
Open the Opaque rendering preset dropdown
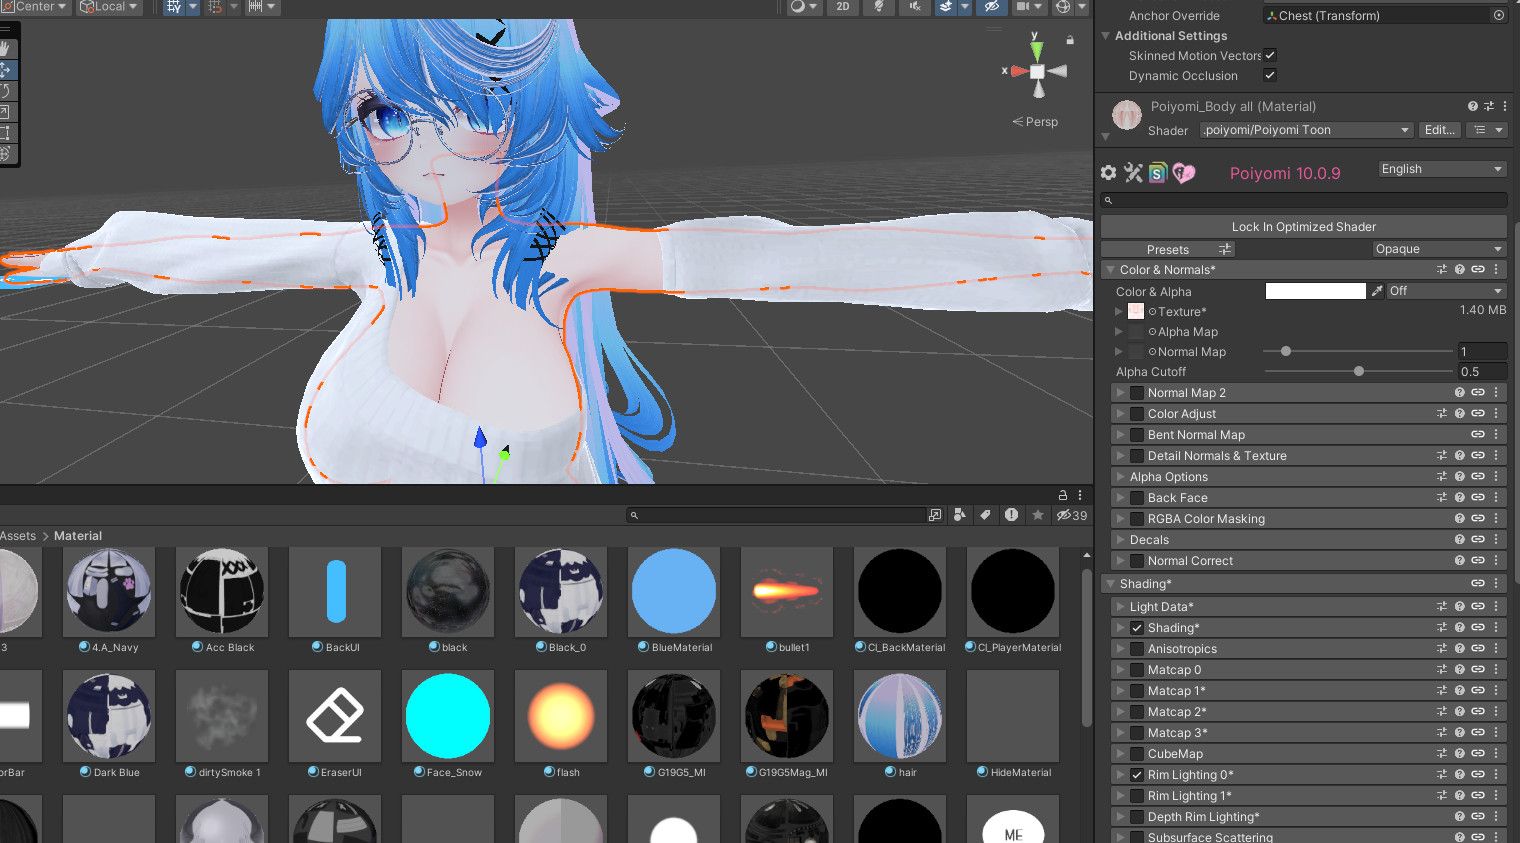coord(1439,249)
